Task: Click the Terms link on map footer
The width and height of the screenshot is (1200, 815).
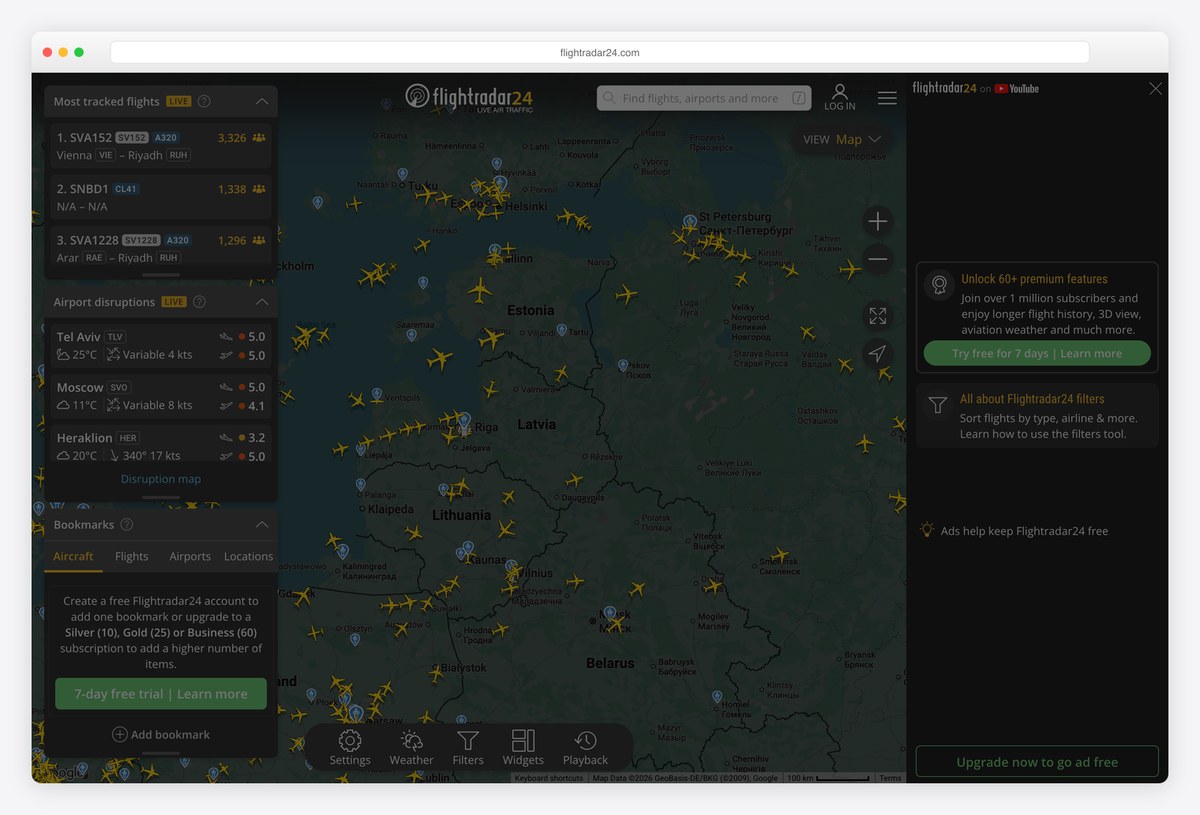Action: click(890, 778)
